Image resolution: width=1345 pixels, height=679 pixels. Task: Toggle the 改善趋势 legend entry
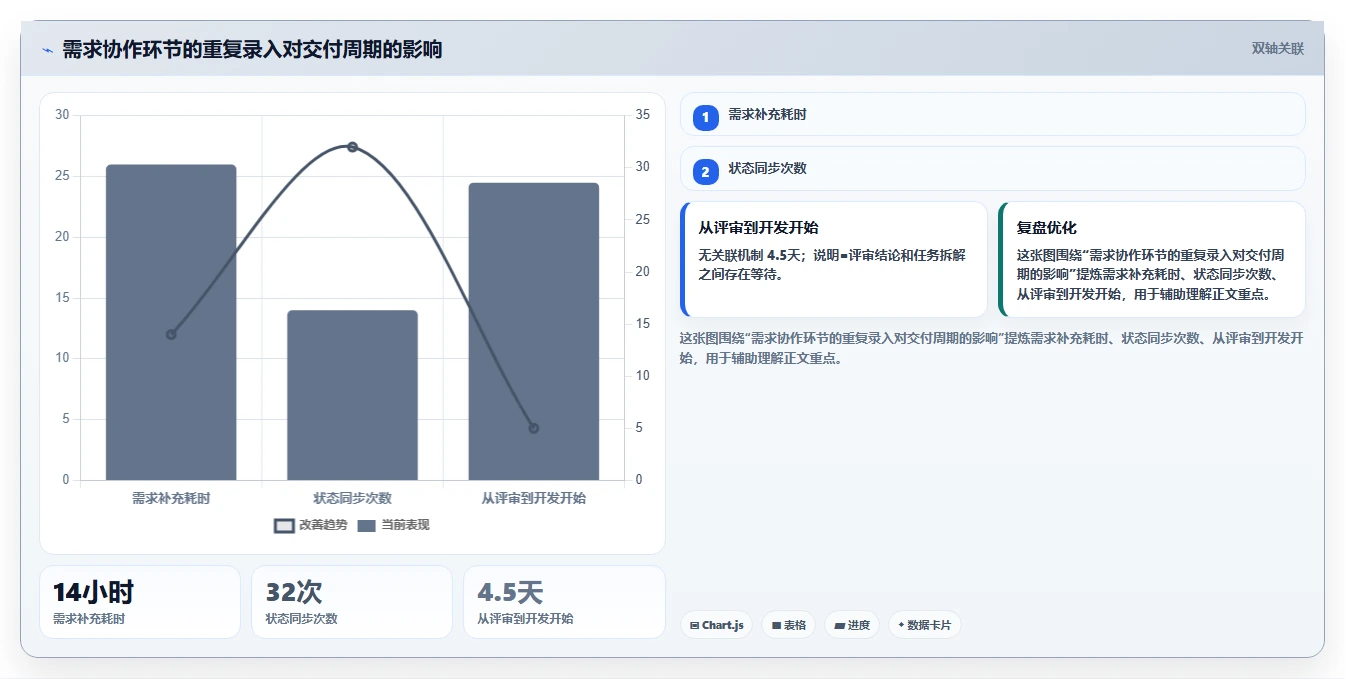[311, 525]
